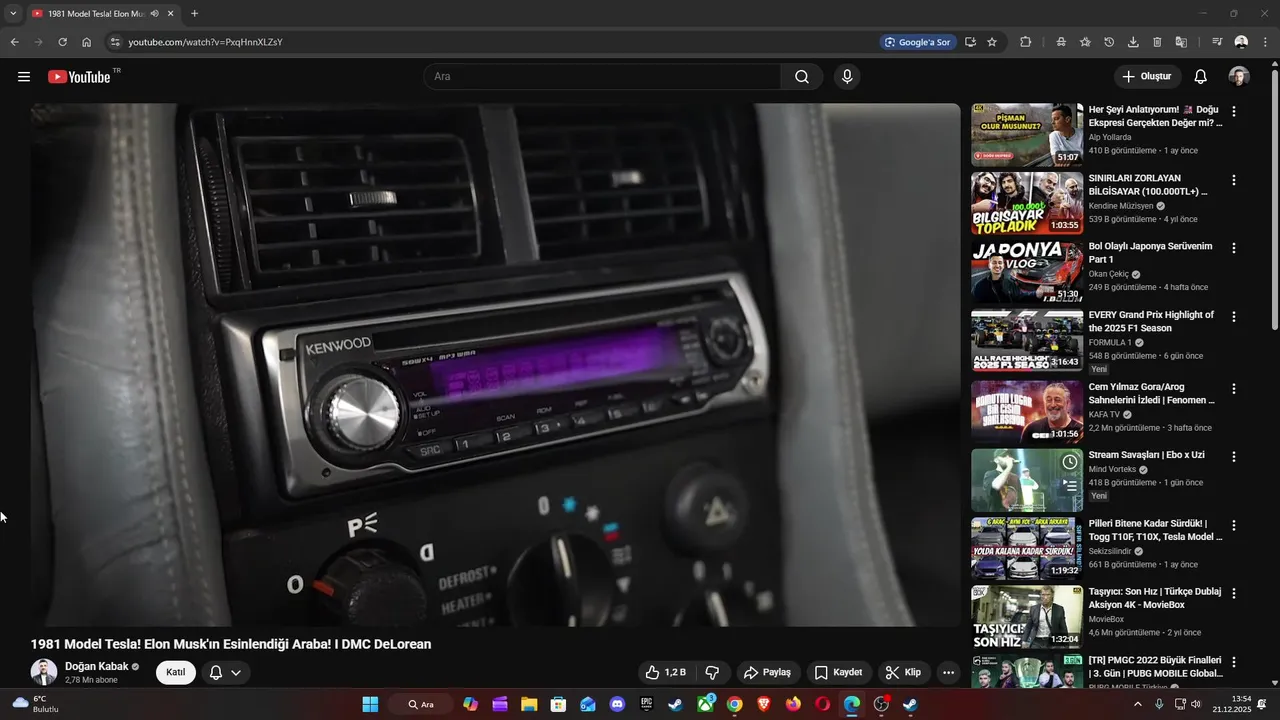The width and height of the screenshot is (1280, 720).
Task: Open the tab search chevron
Action: click(x=13, y=14)
